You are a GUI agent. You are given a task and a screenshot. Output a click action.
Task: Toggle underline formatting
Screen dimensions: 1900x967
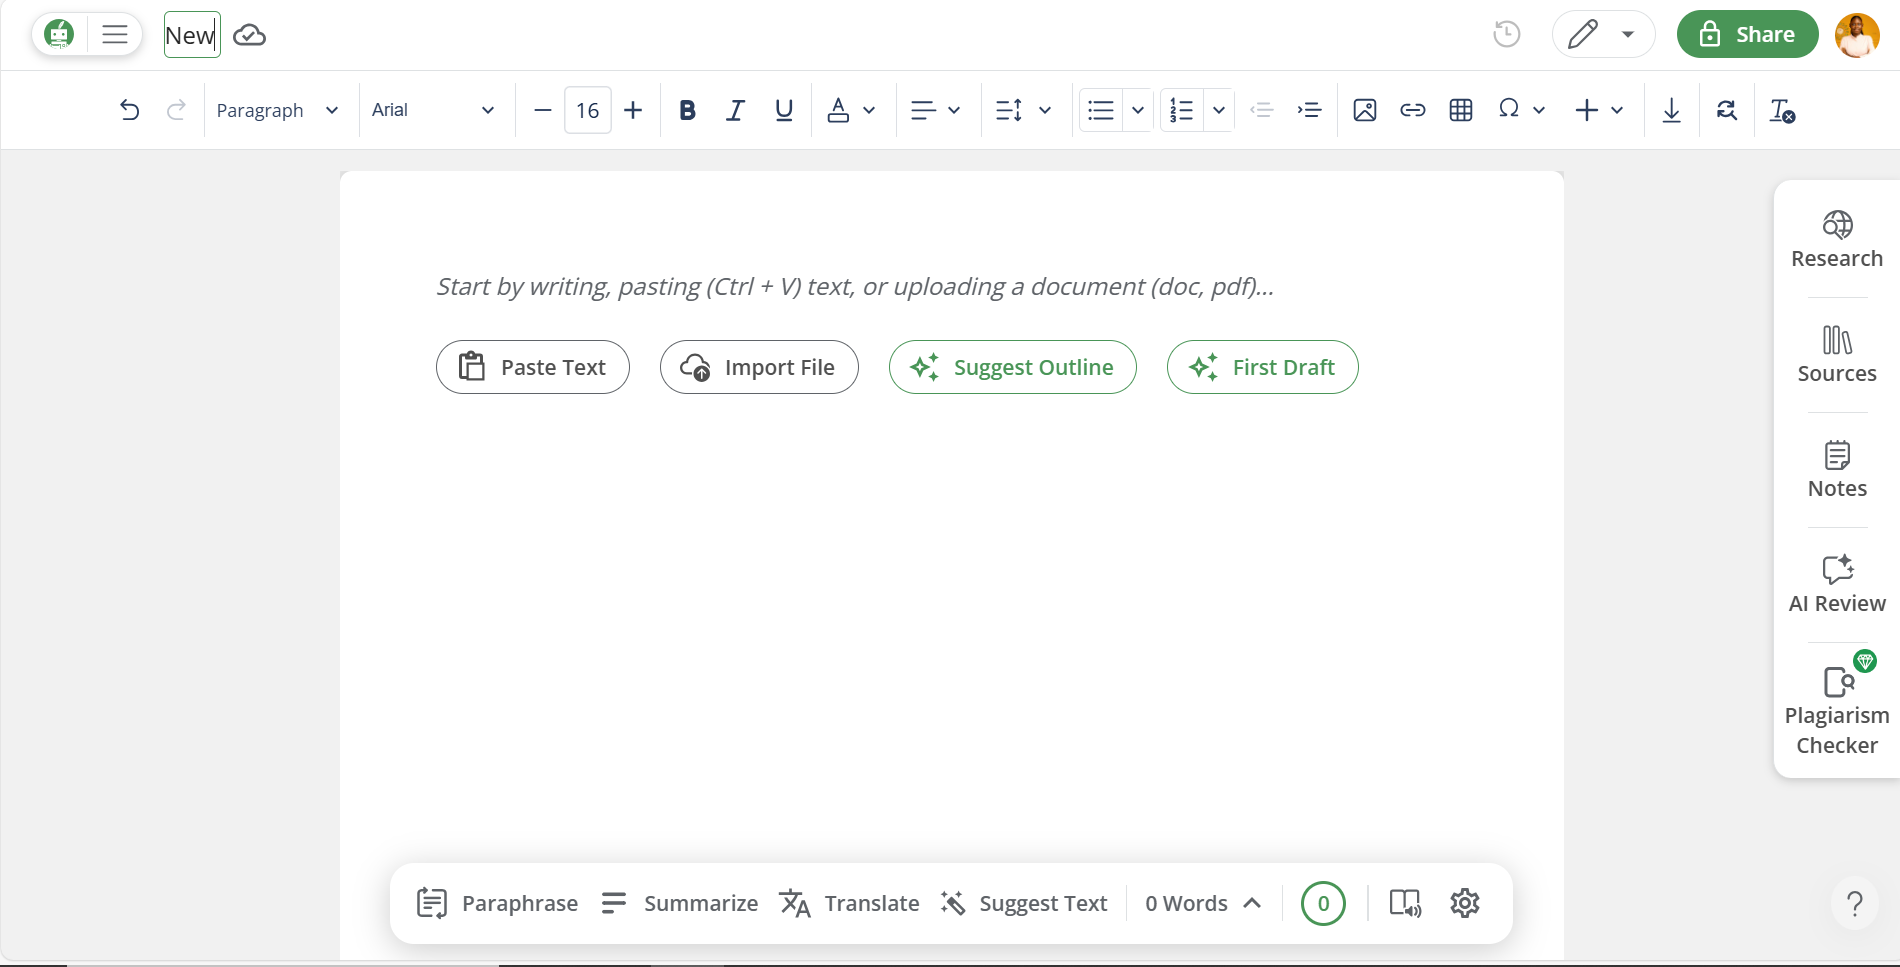pos(784,110)
